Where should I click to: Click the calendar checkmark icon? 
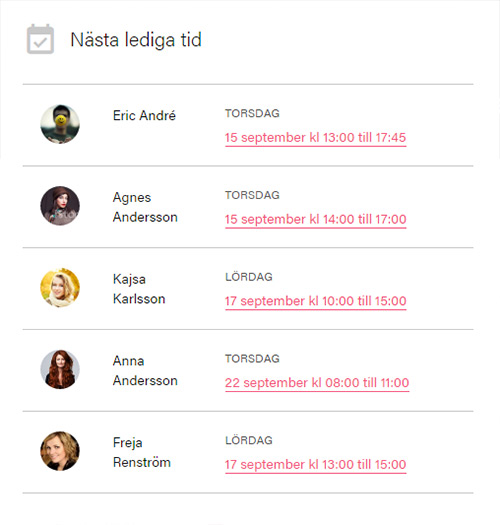click(x=40, y=39)
